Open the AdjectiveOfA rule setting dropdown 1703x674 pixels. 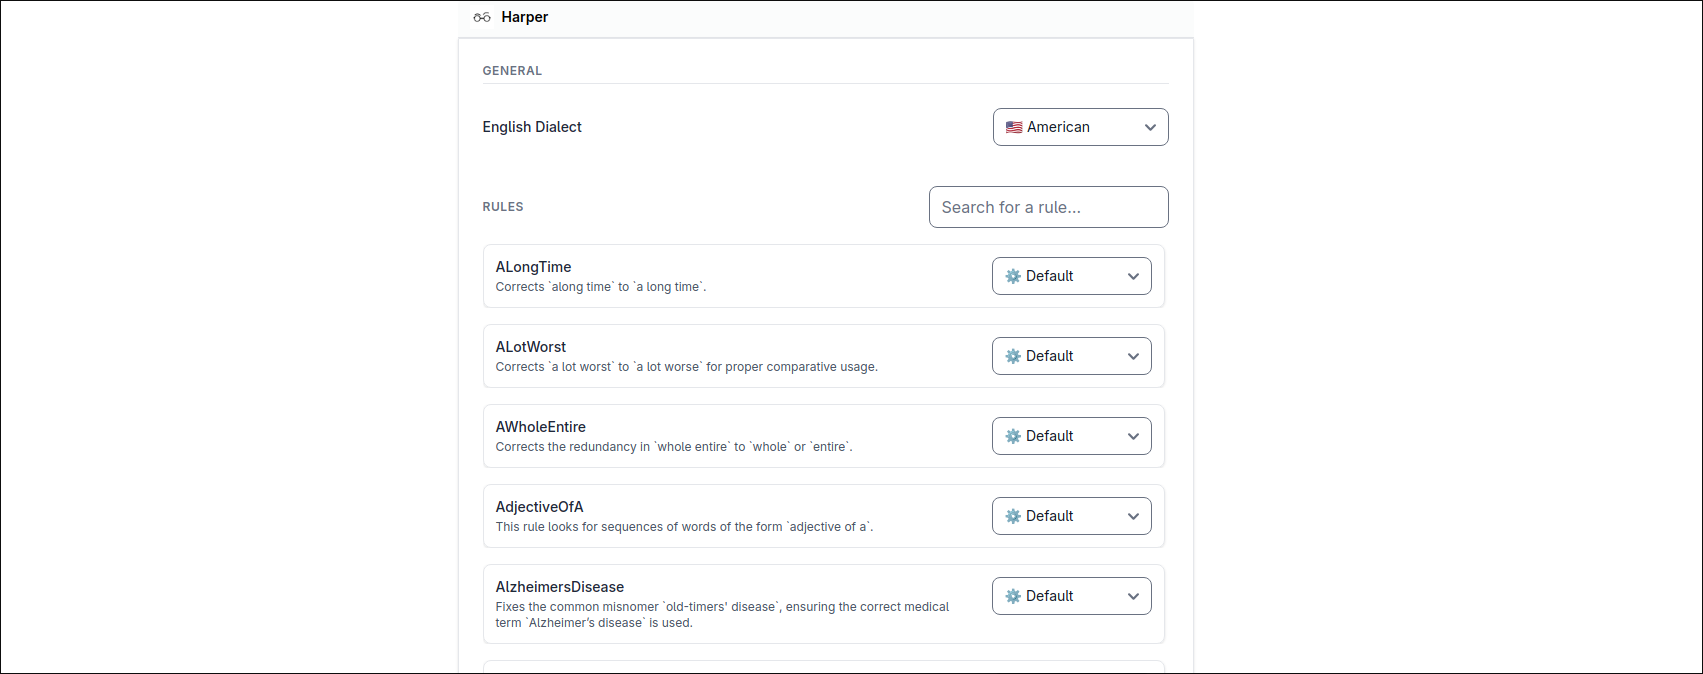click(x=1071, y=516)
